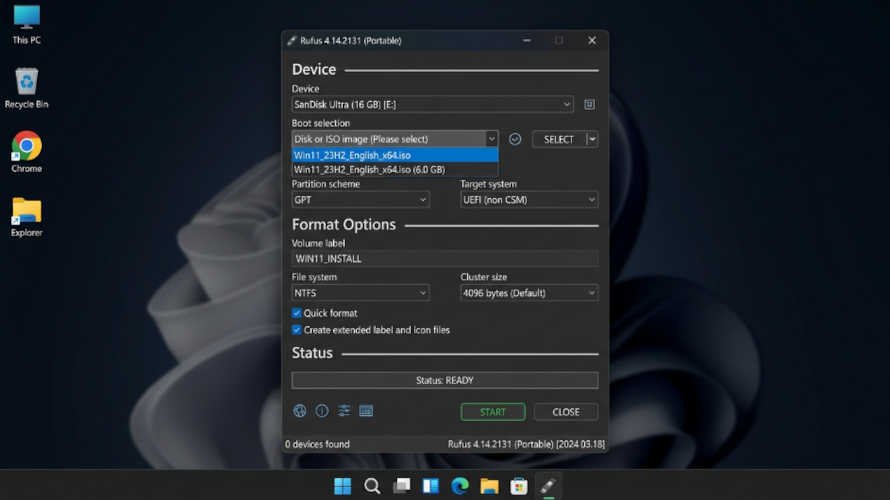Click the save device image icon
Viewport: 890px width, 500px height.
589,104
